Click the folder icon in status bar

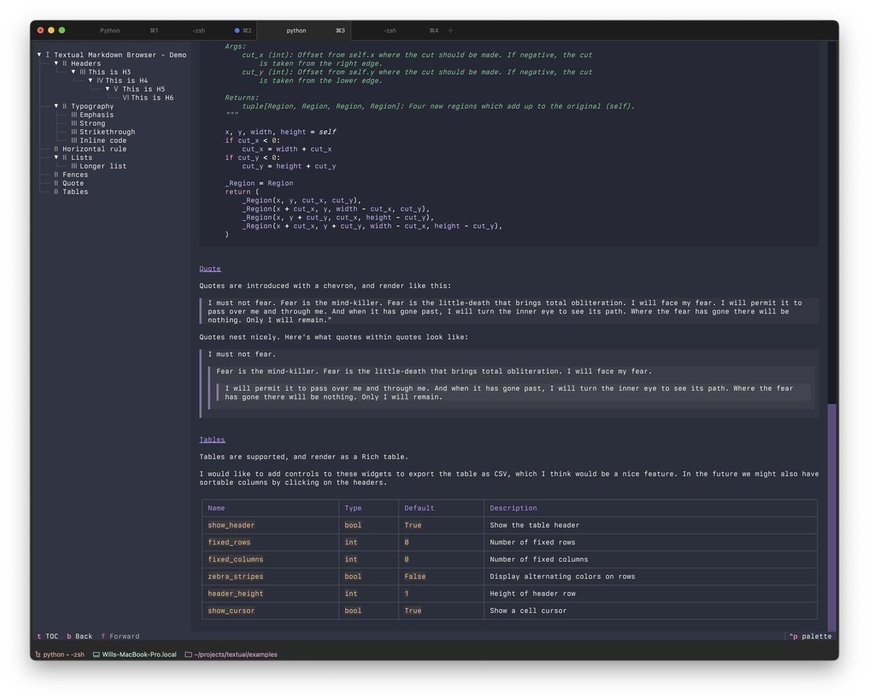coord(188,654)
